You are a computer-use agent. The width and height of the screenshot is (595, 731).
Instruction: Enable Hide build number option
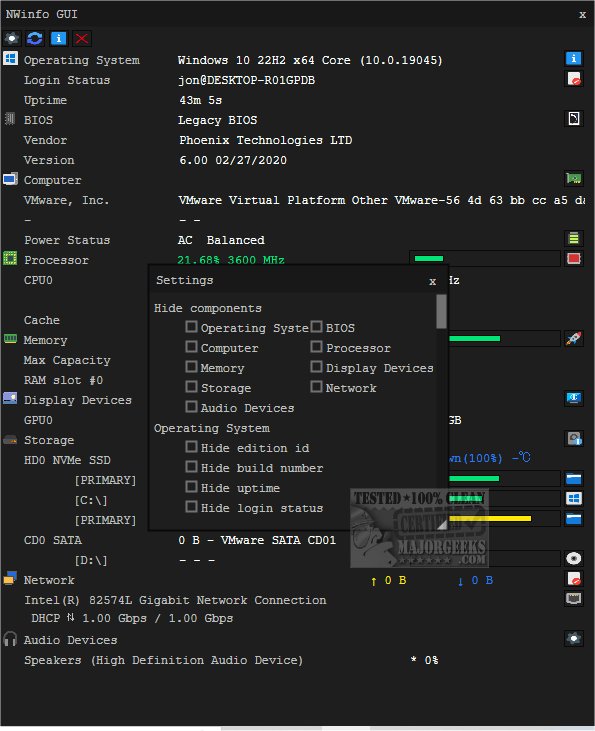pos(191,467)
